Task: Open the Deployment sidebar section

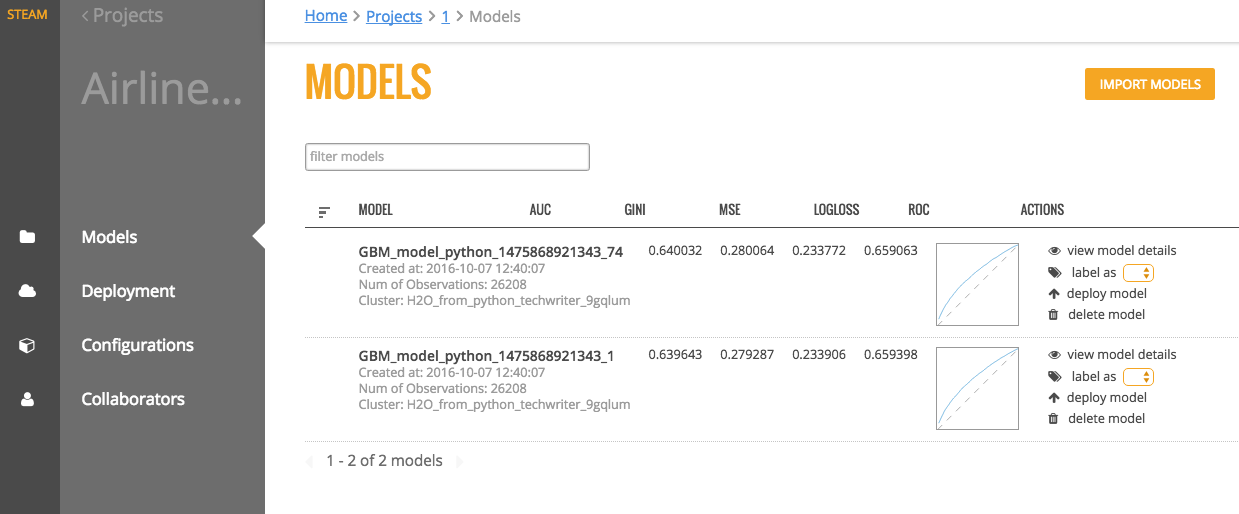Action: pyautogui.click(x=128, y=291)
